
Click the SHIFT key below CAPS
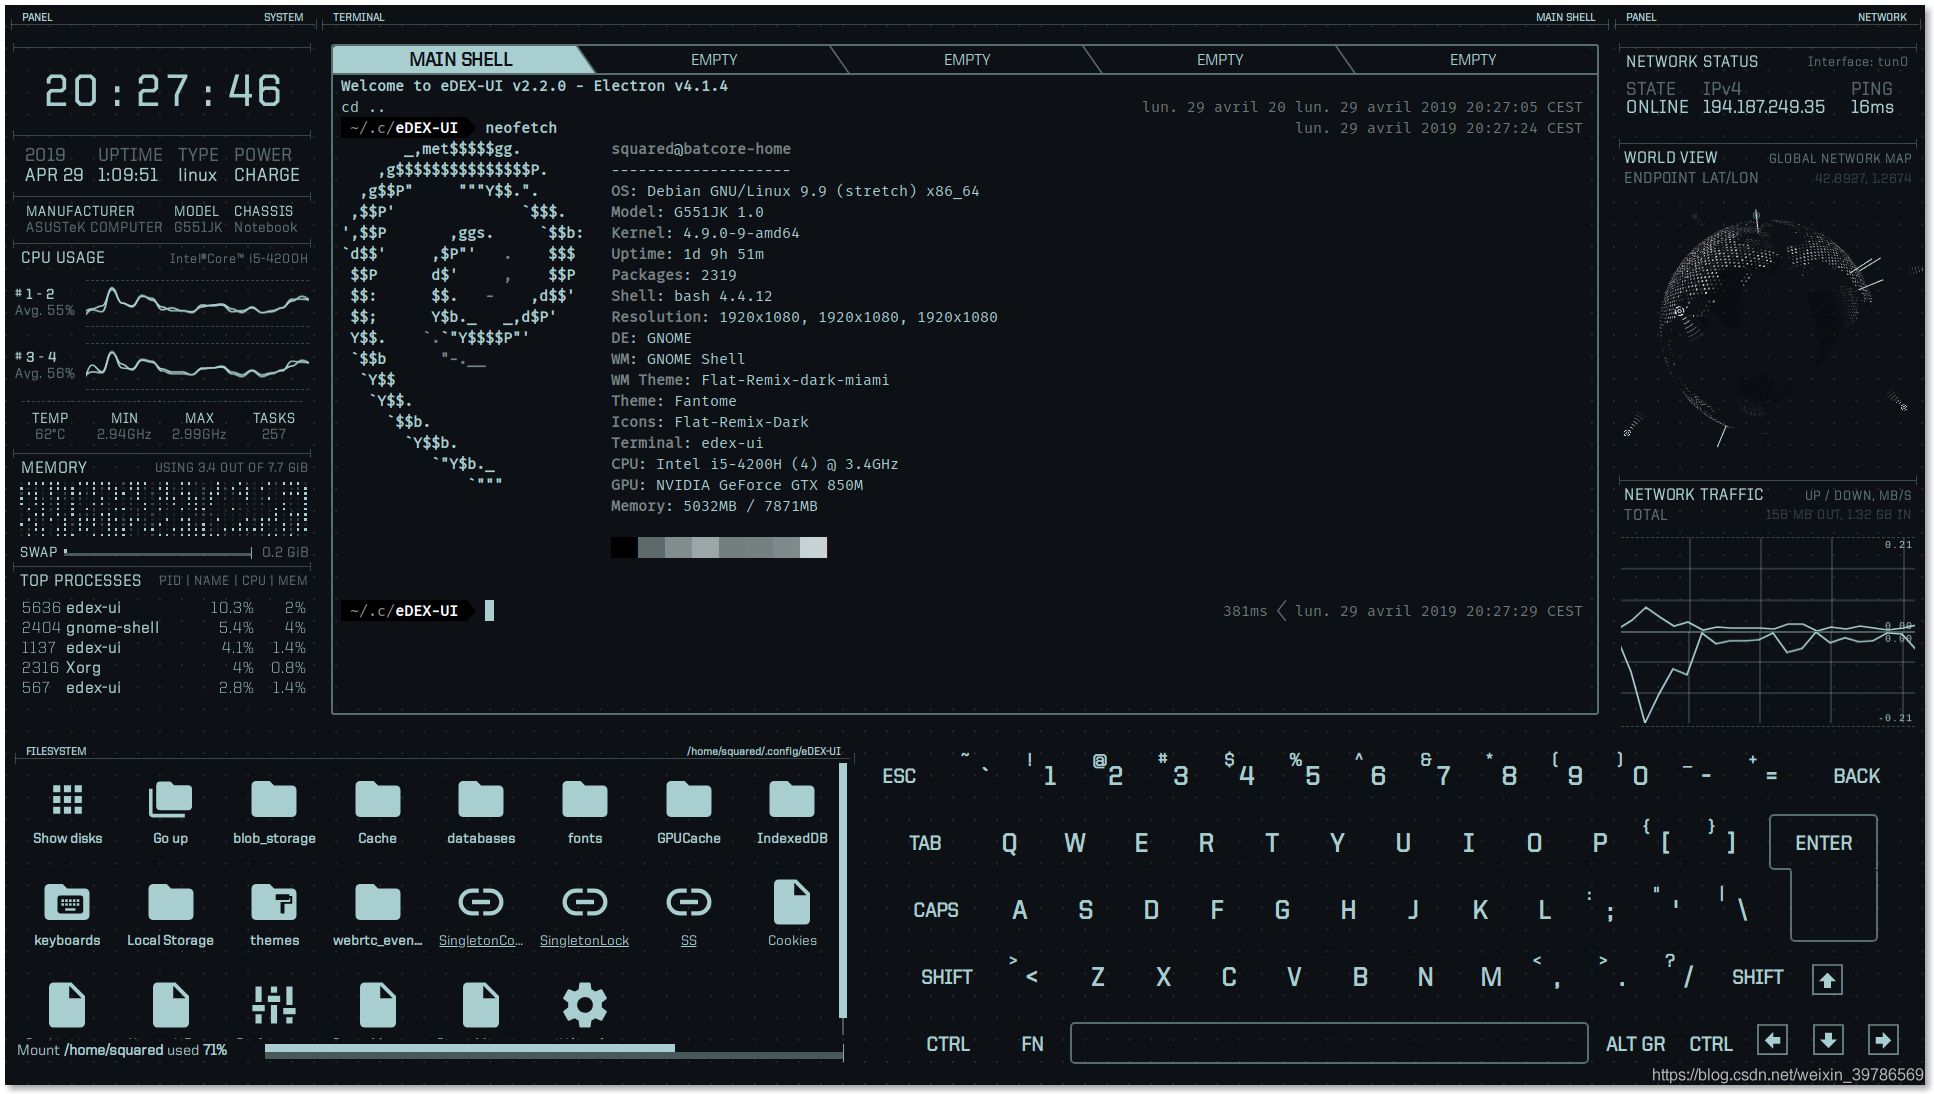tap(946, 977)
